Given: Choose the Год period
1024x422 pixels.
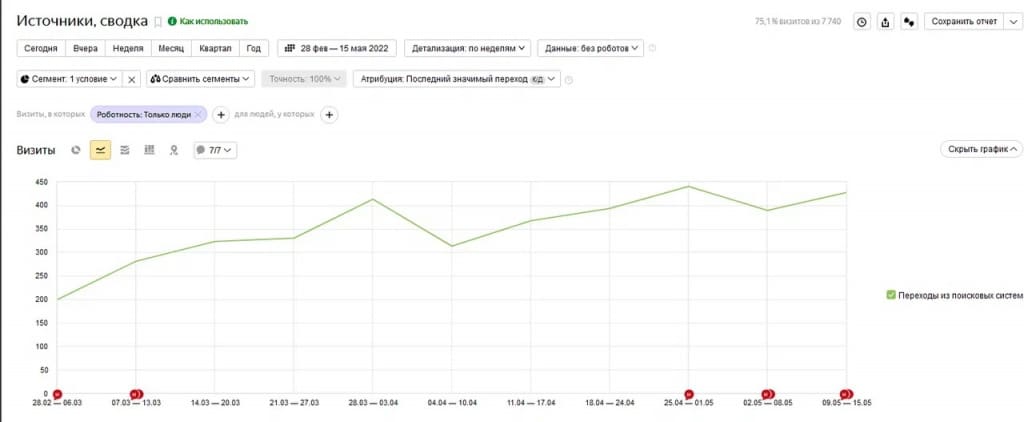Looking at the screenshot, I should (x=254, y=48).
